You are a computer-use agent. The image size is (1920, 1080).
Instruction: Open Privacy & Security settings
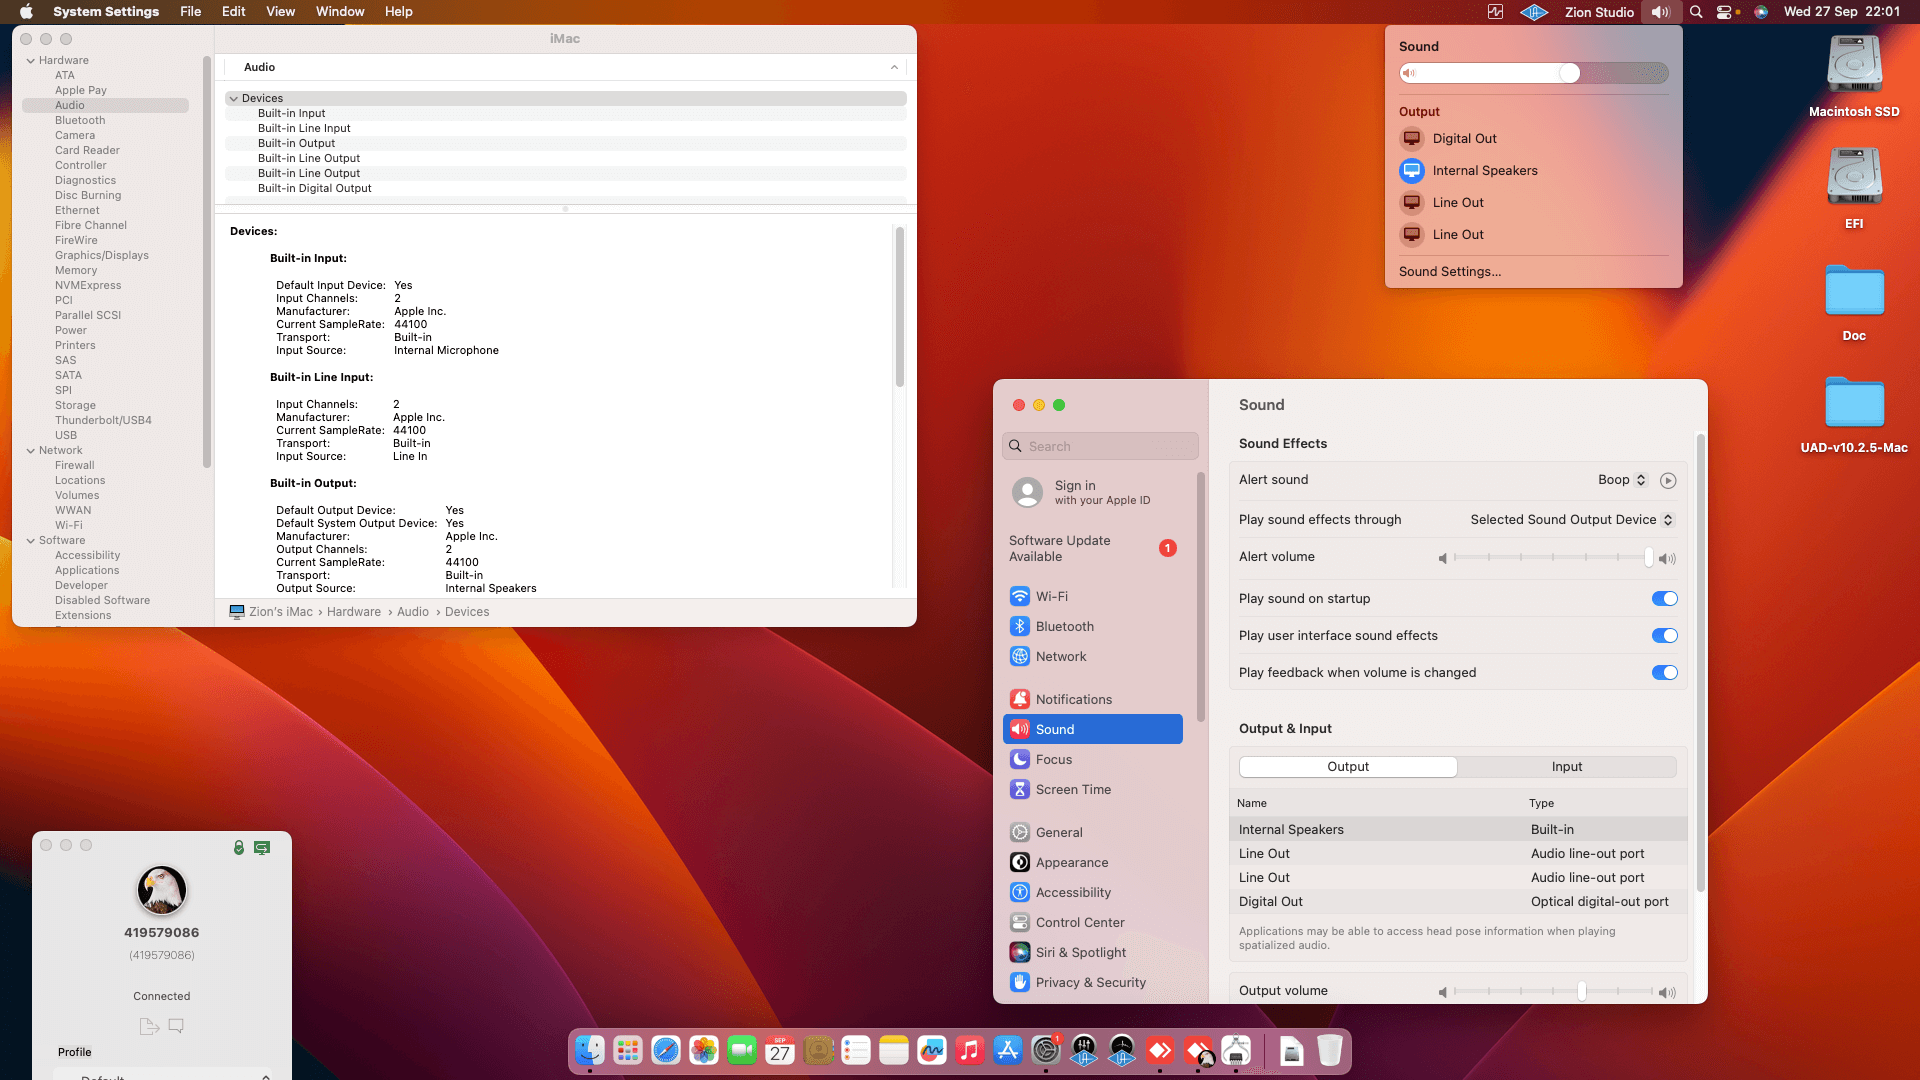coord(1093,983)
